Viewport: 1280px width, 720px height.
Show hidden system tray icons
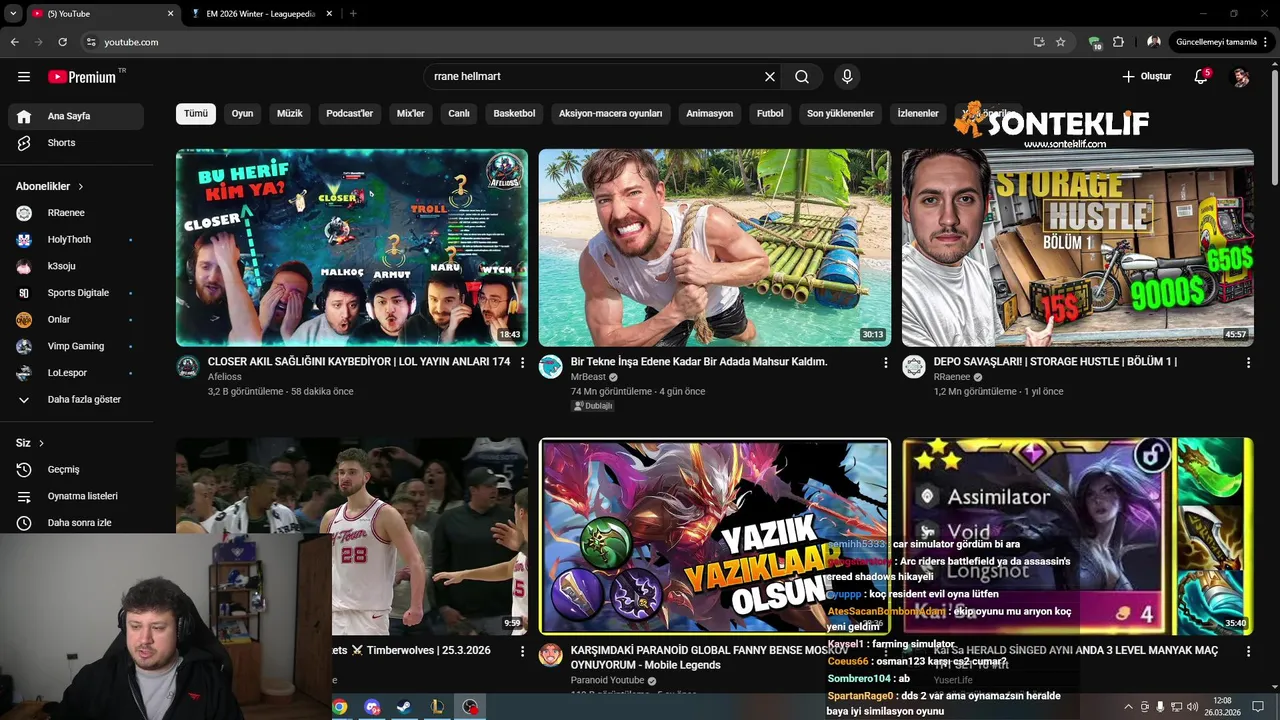point(1129,707)
